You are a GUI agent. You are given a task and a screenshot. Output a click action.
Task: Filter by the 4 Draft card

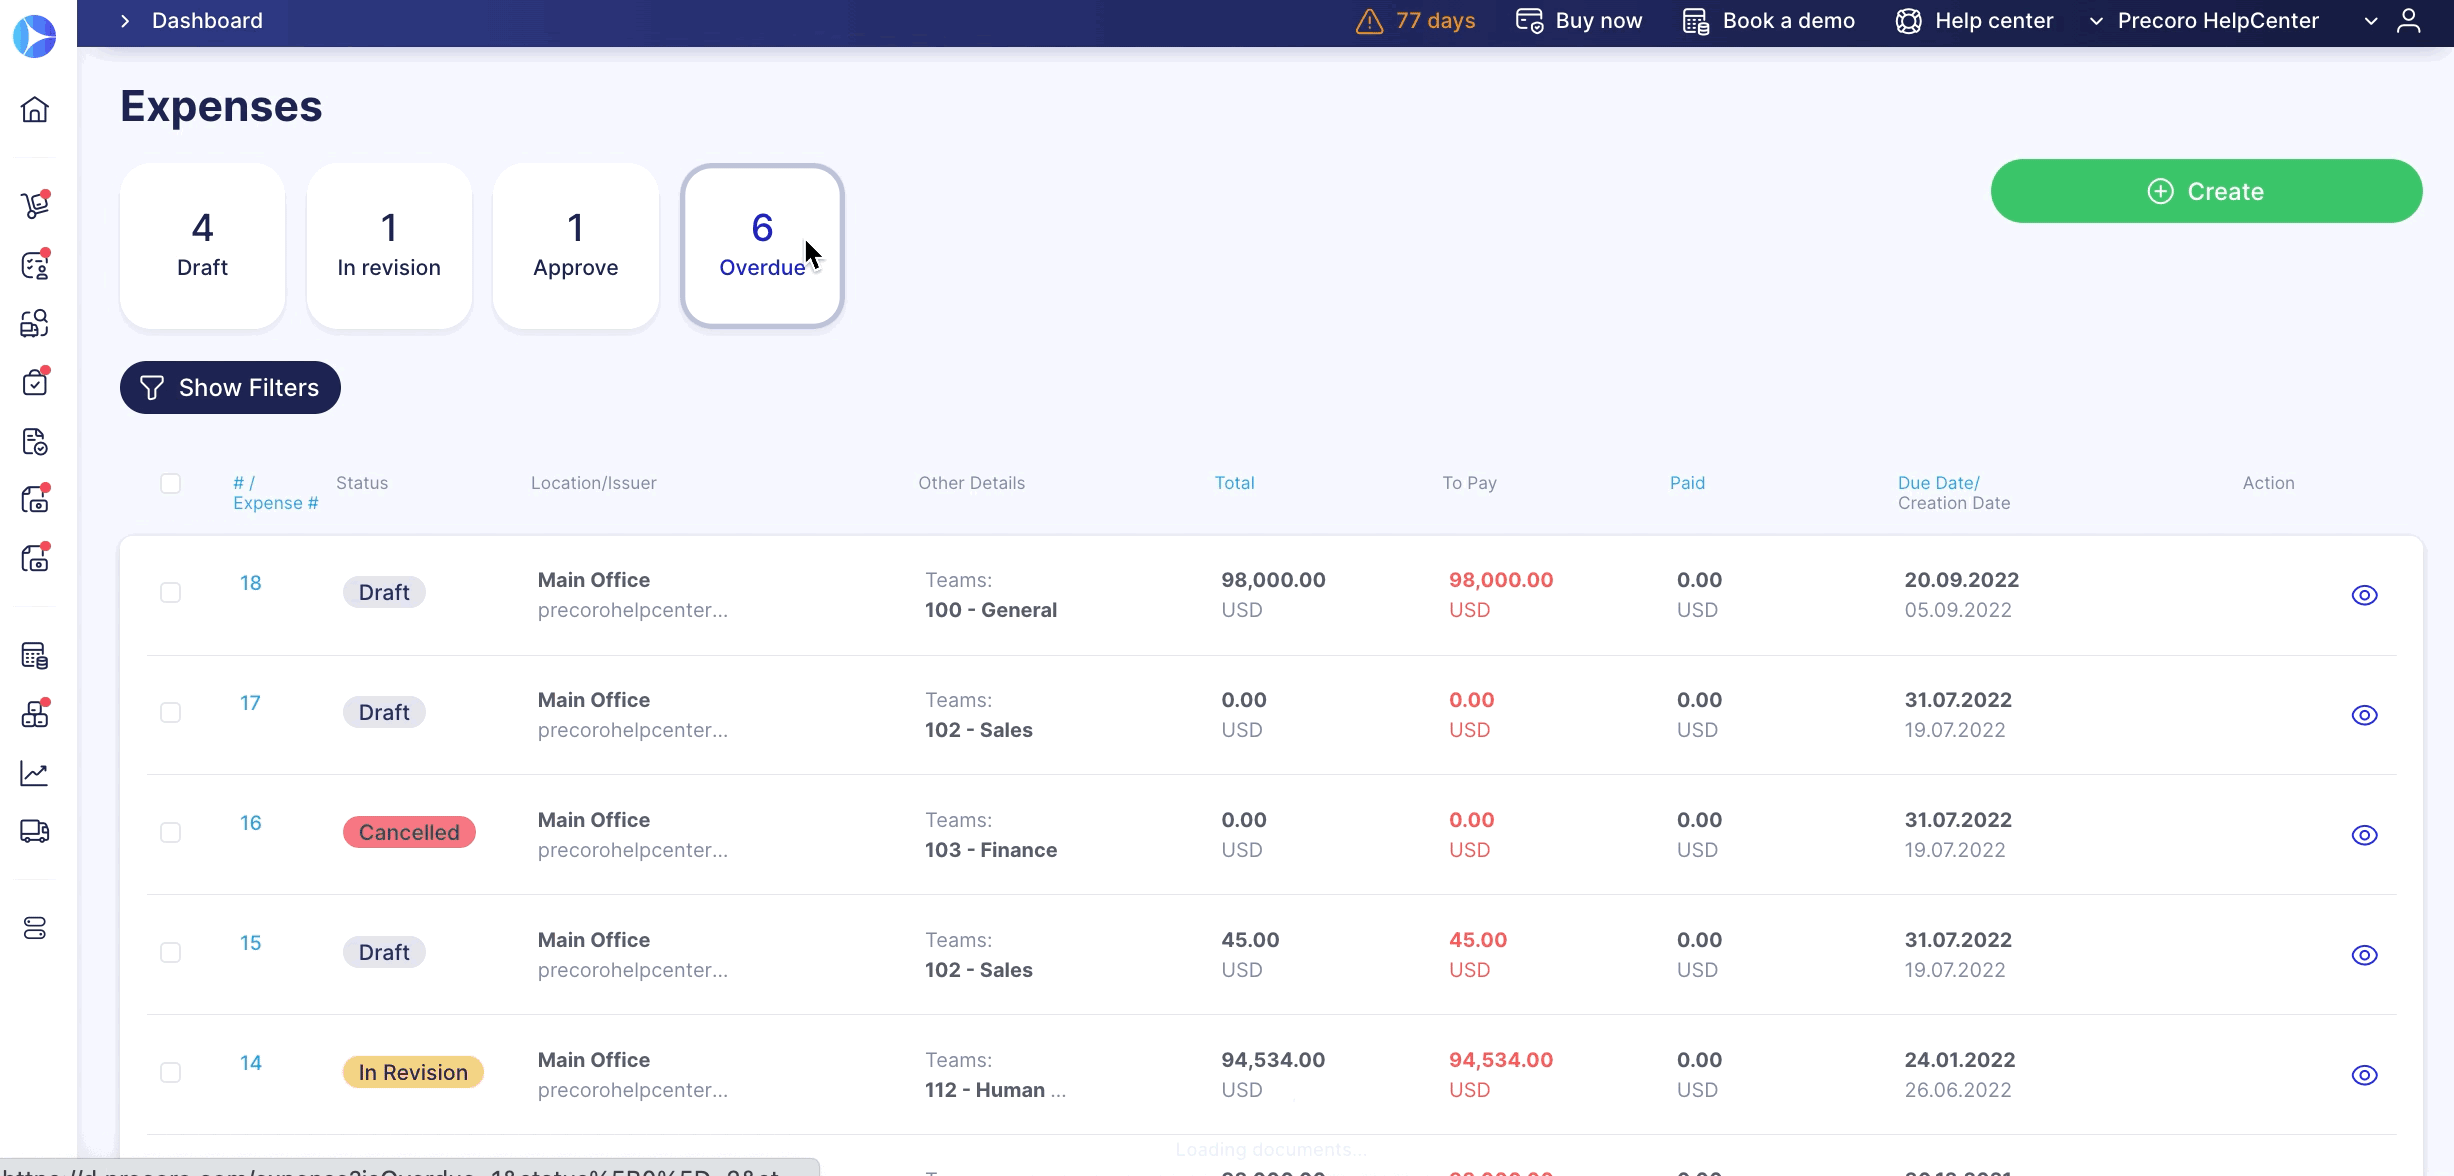click(x=202, y=246)
